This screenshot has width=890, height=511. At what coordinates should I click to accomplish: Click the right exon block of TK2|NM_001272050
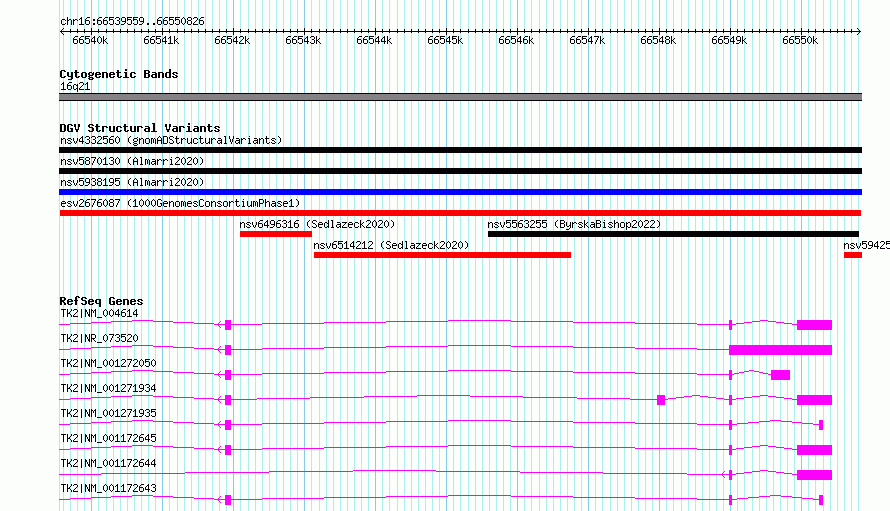(780, 375)
